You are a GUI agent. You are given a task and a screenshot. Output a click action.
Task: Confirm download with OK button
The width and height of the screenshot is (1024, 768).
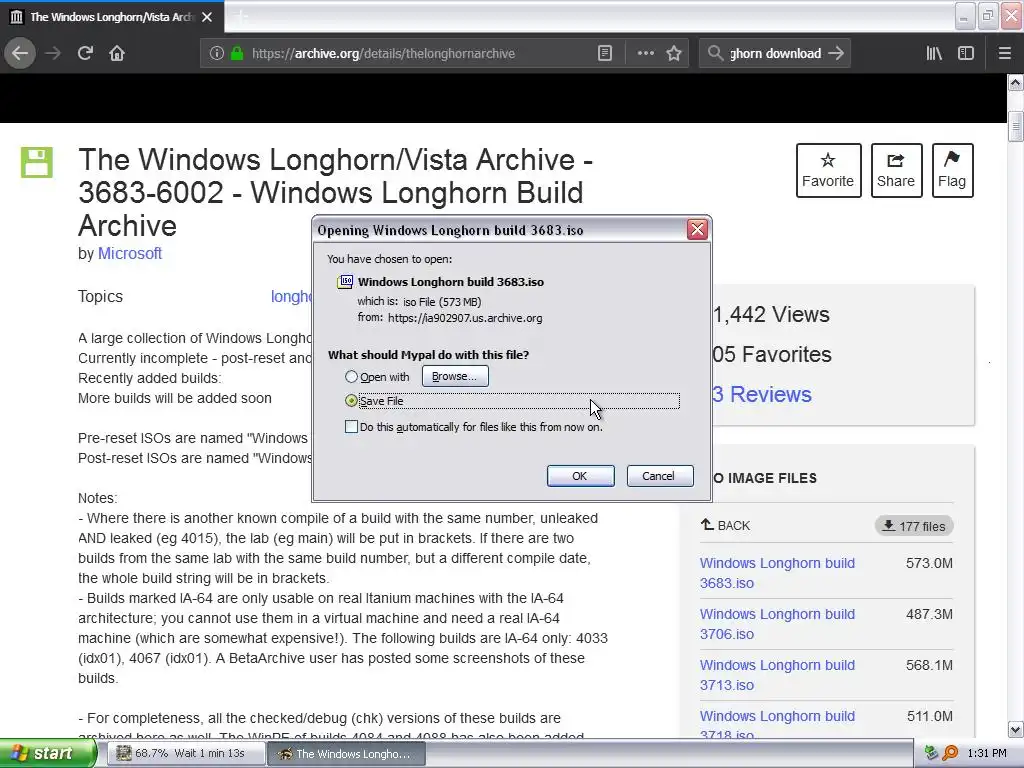[580, 476]
